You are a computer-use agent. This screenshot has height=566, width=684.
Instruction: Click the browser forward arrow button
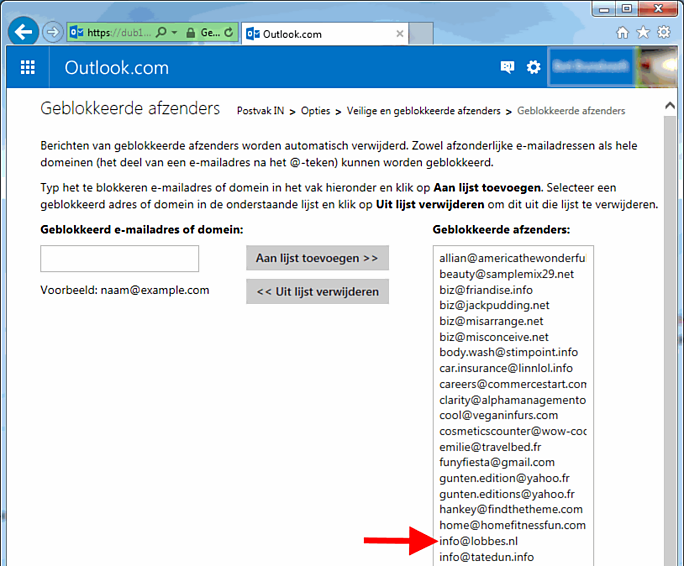click(x=53, y=32)
